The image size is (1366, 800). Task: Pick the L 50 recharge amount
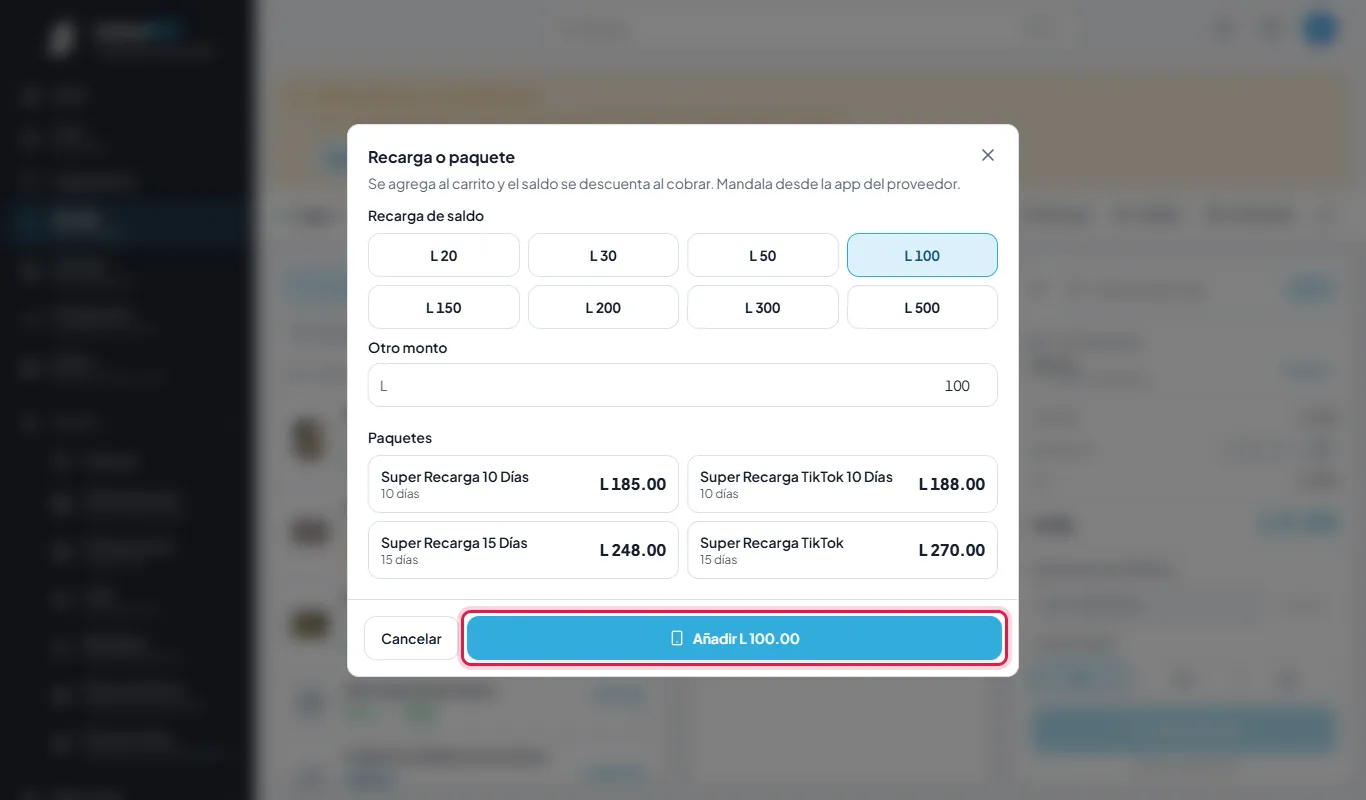(x=763, y=255)
